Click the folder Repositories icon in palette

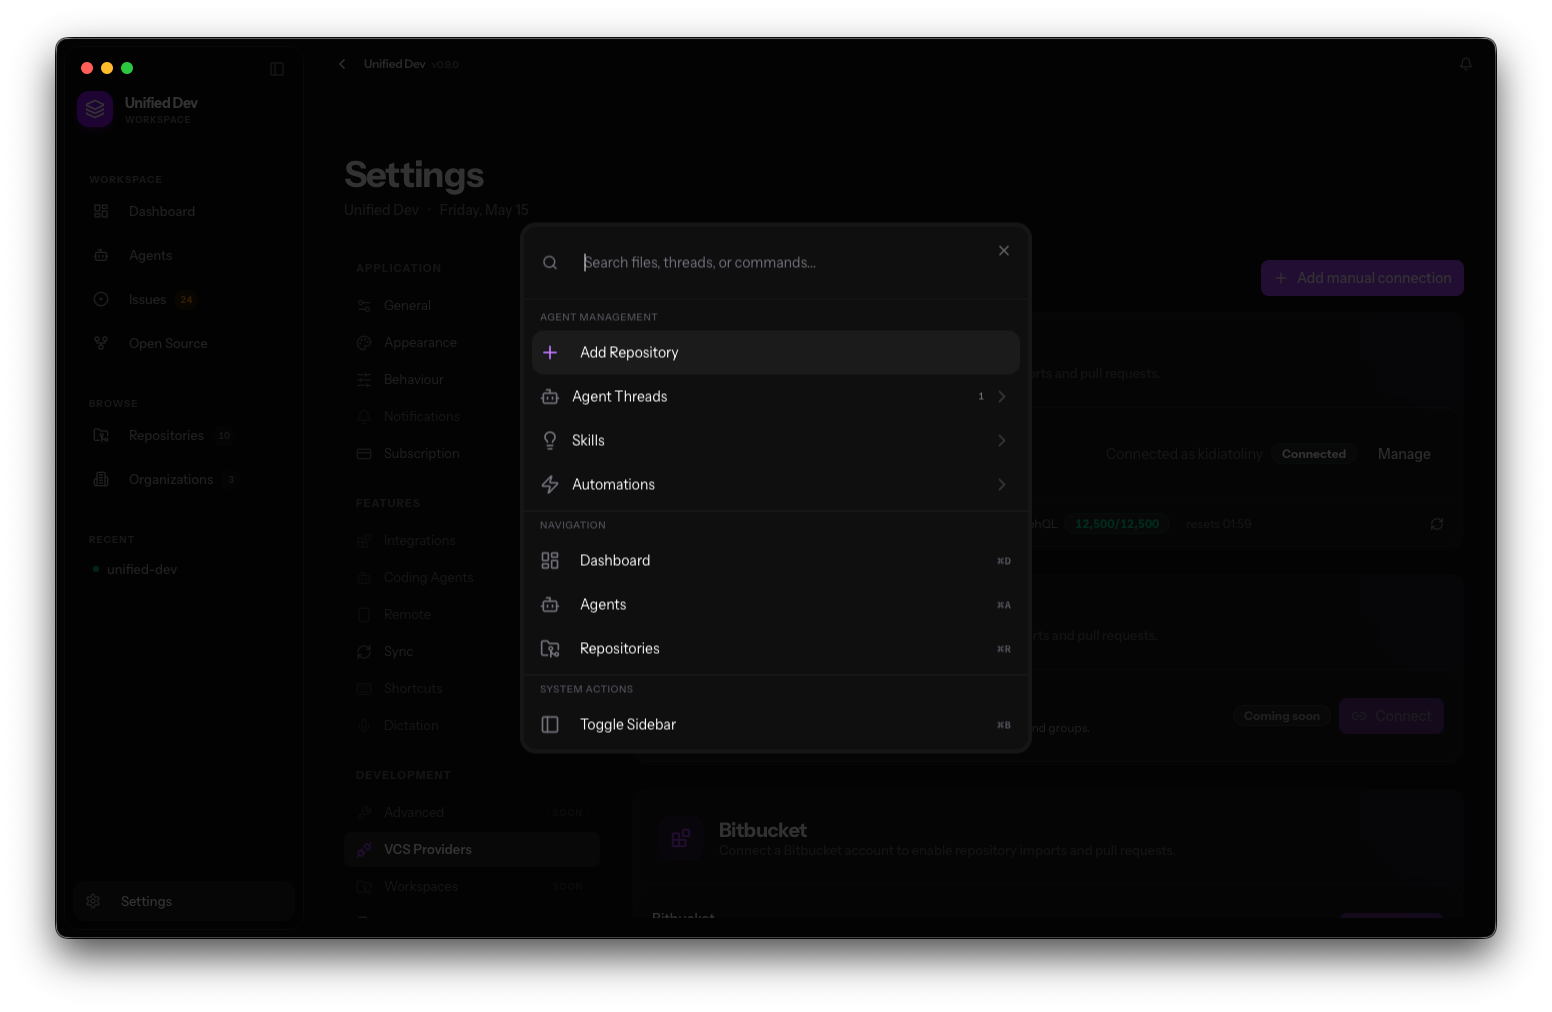click(550, 649)
